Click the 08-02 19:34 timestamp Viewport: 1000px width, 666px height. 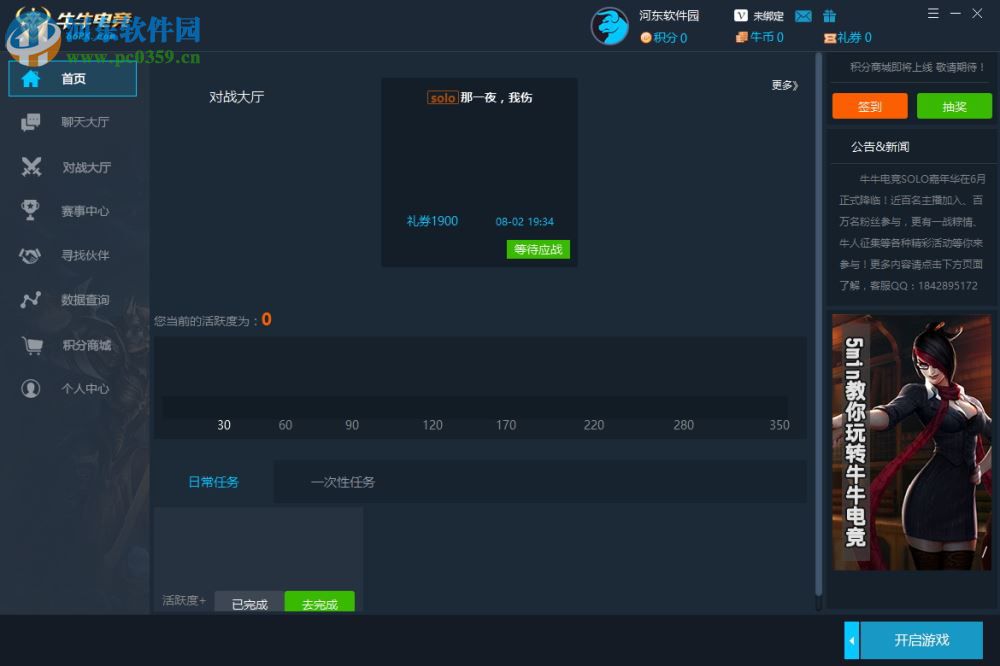[525, 221]
